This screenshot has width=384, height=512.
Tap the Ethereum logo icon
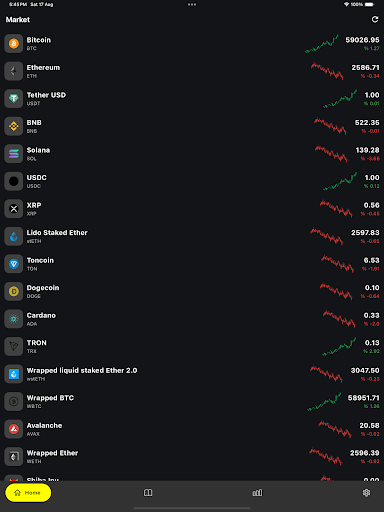(x=14, y=71)
